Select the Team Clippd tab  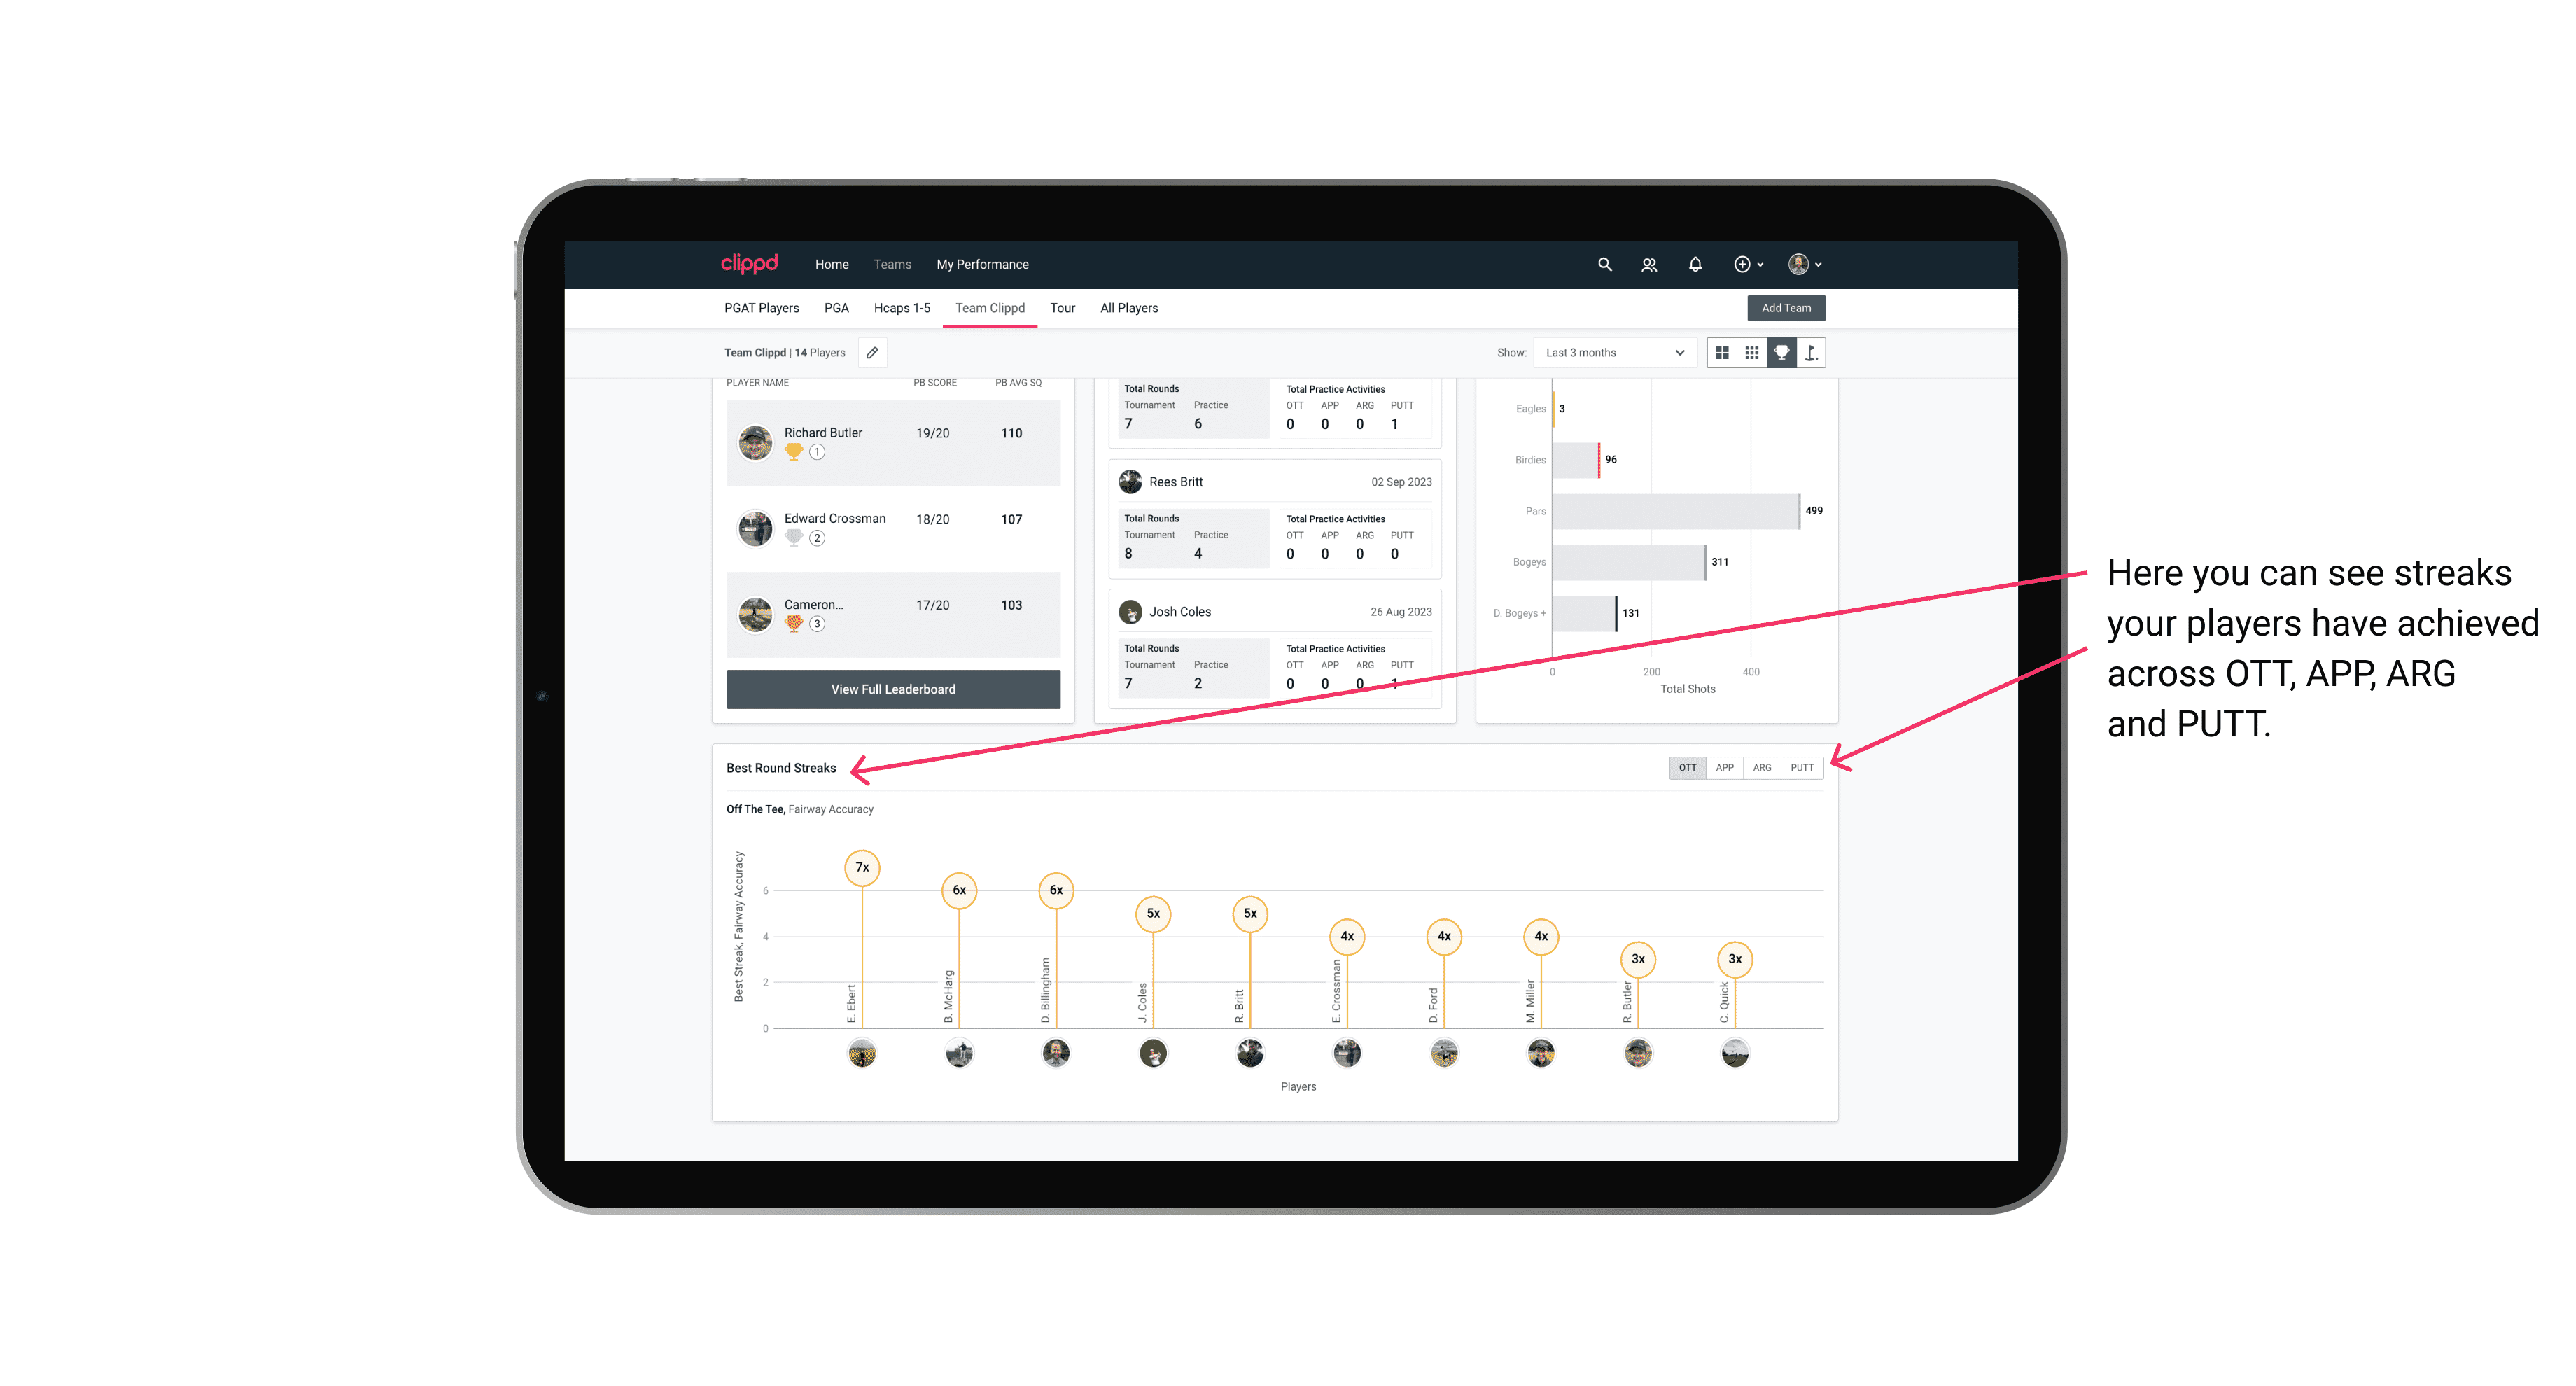(990, 307)
